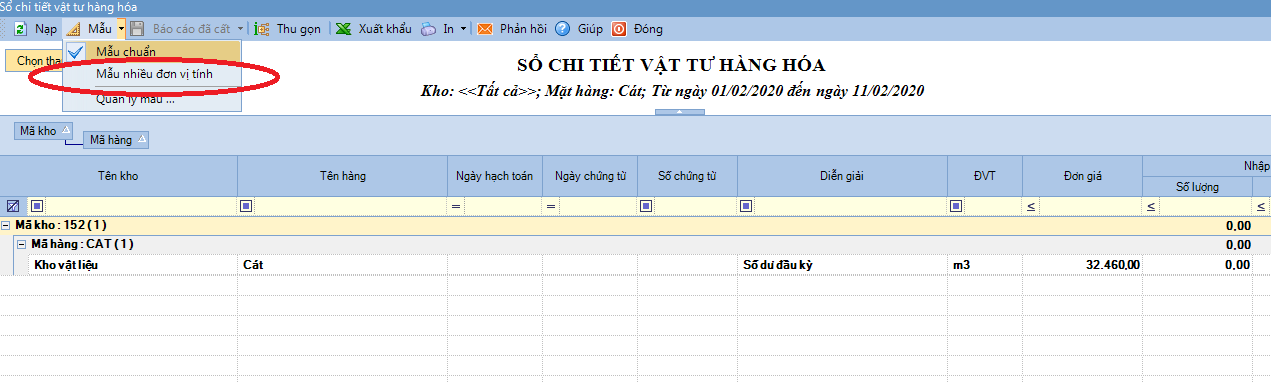
Task: Choose Mẫu nhiều đơn vị tính
Action: tap(154, 75)
